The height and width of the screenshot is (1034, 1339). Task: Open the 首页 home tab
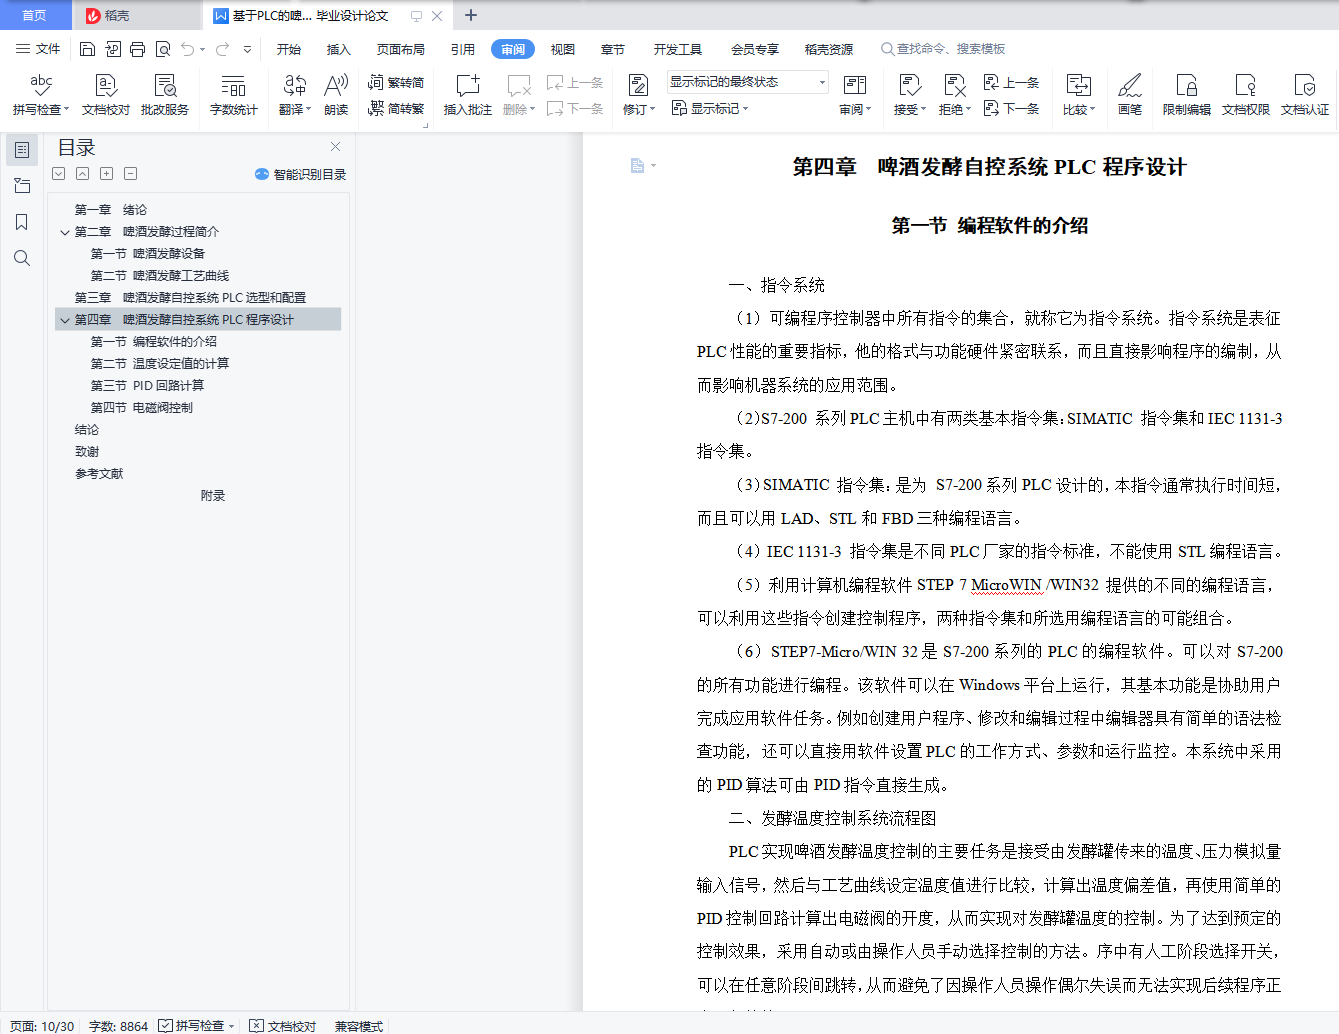point(35,15)
